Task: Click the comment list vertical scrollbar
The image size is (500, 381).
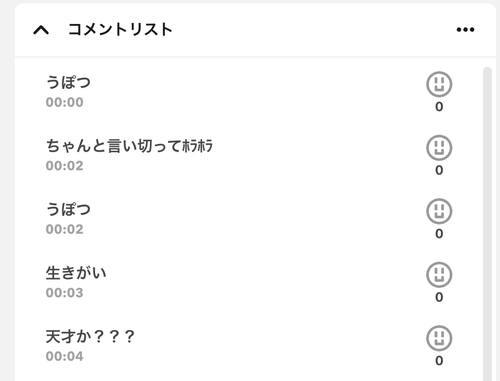Action: 487,224
